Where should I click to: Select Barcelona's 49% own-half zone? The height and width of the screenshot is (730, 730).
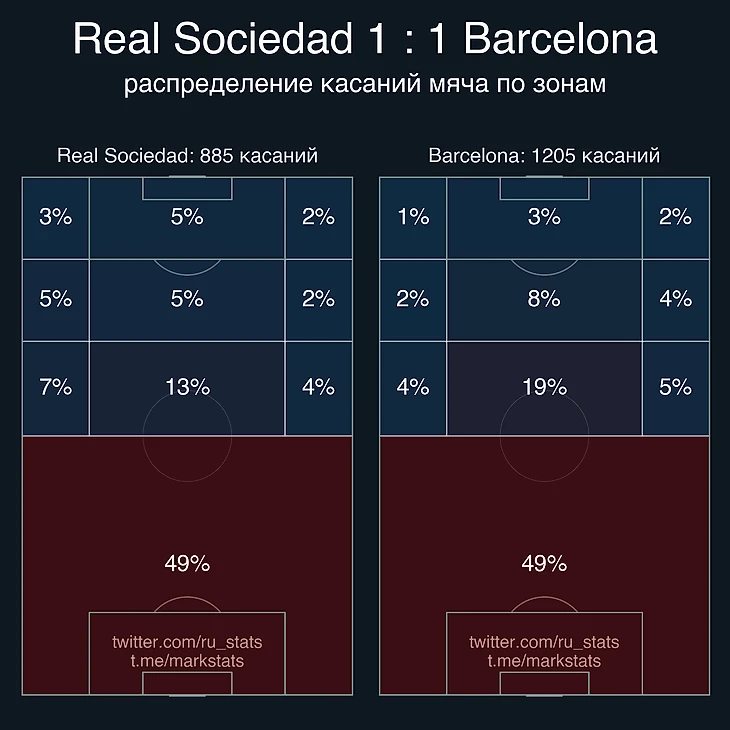point(544,565)
